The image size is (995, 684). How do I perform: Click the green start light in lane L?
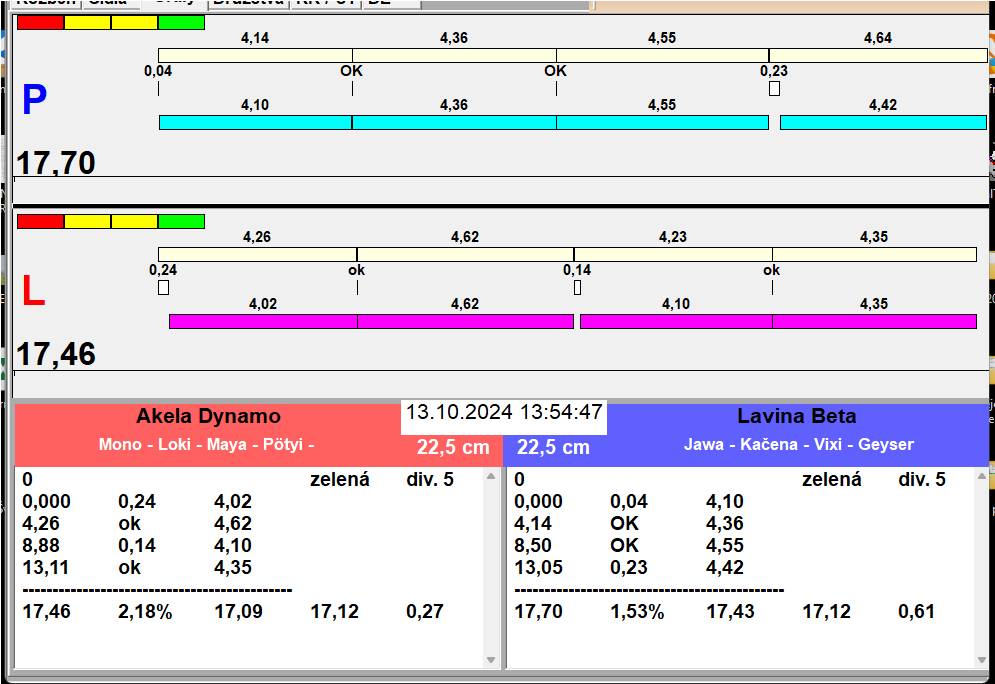181,221
